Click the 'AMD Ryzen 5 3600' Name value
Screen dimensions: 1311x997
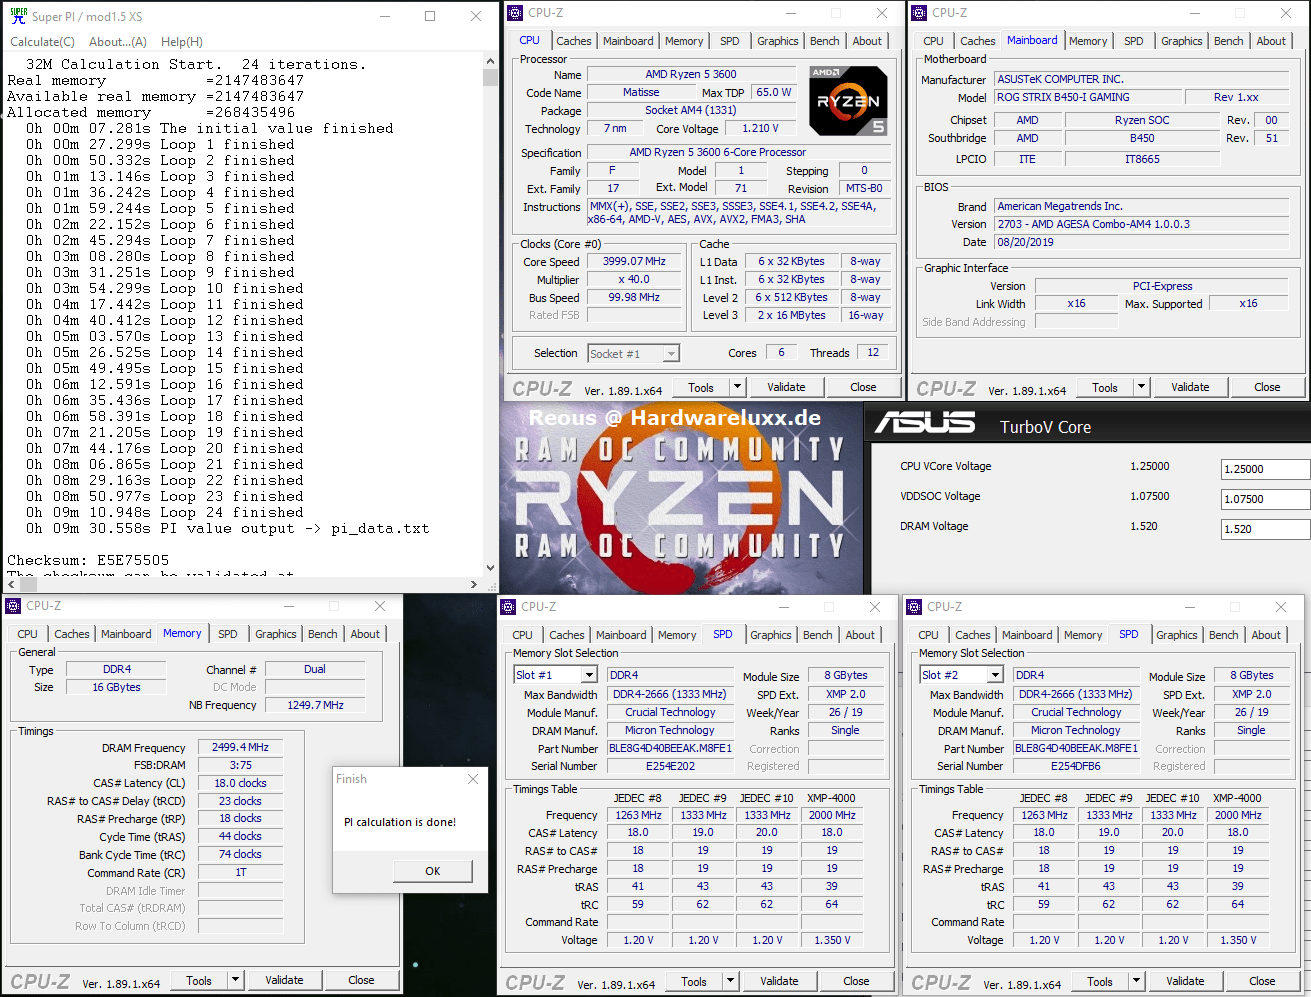(691, 74)
